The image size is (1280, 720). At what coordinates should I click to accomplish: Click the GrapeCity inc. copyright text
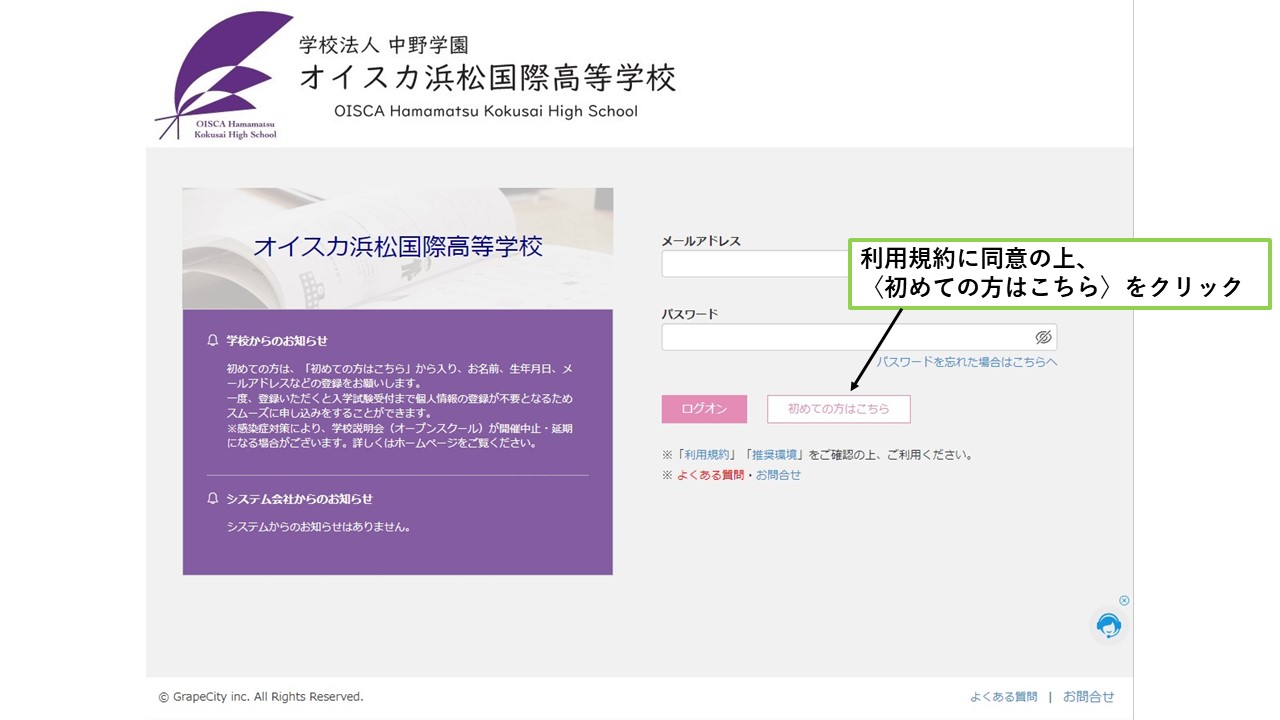(x=261, y=697)
